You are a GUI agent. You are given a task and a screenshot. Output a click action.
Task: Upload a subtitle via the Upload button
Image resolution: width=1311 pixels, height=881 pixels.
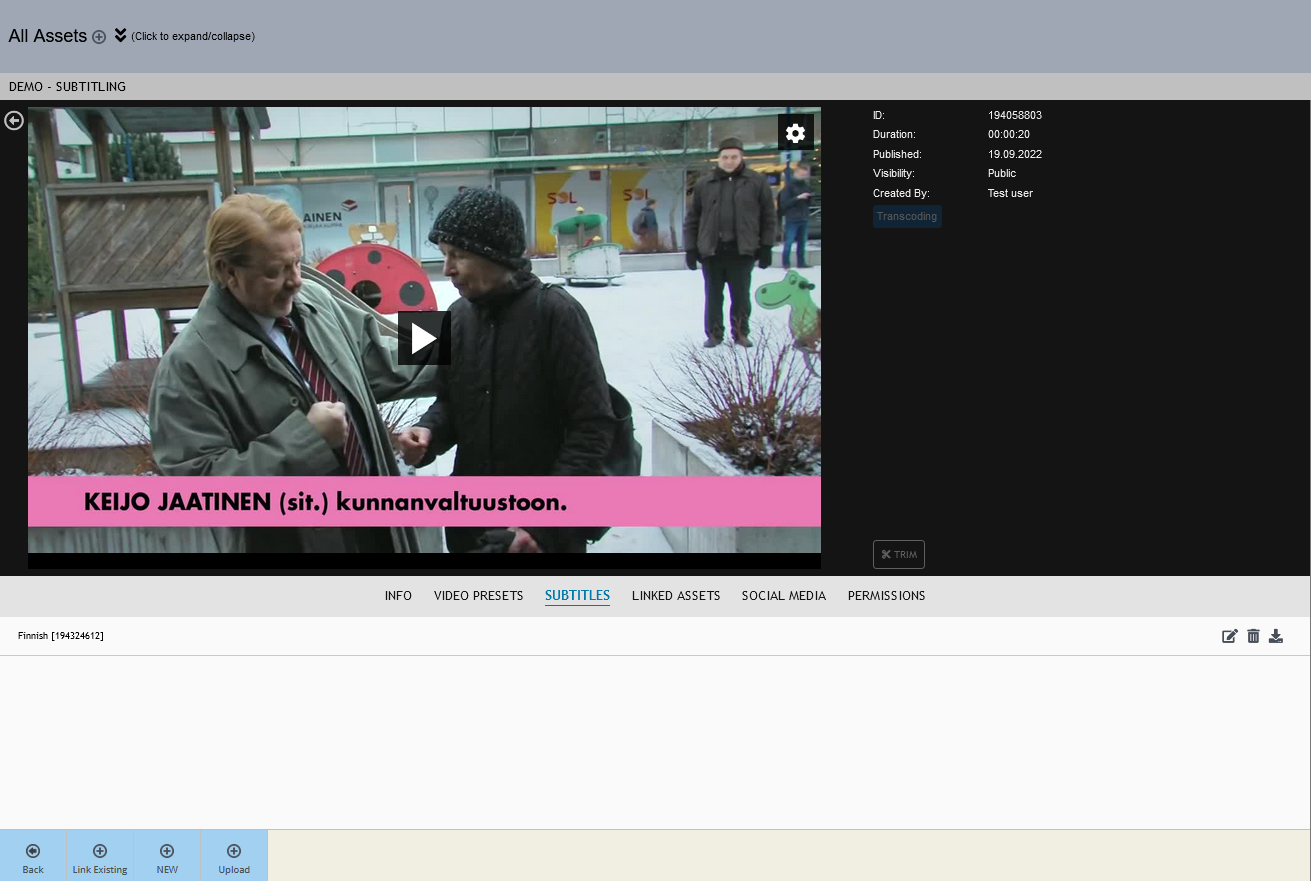(x=234, y=856)
